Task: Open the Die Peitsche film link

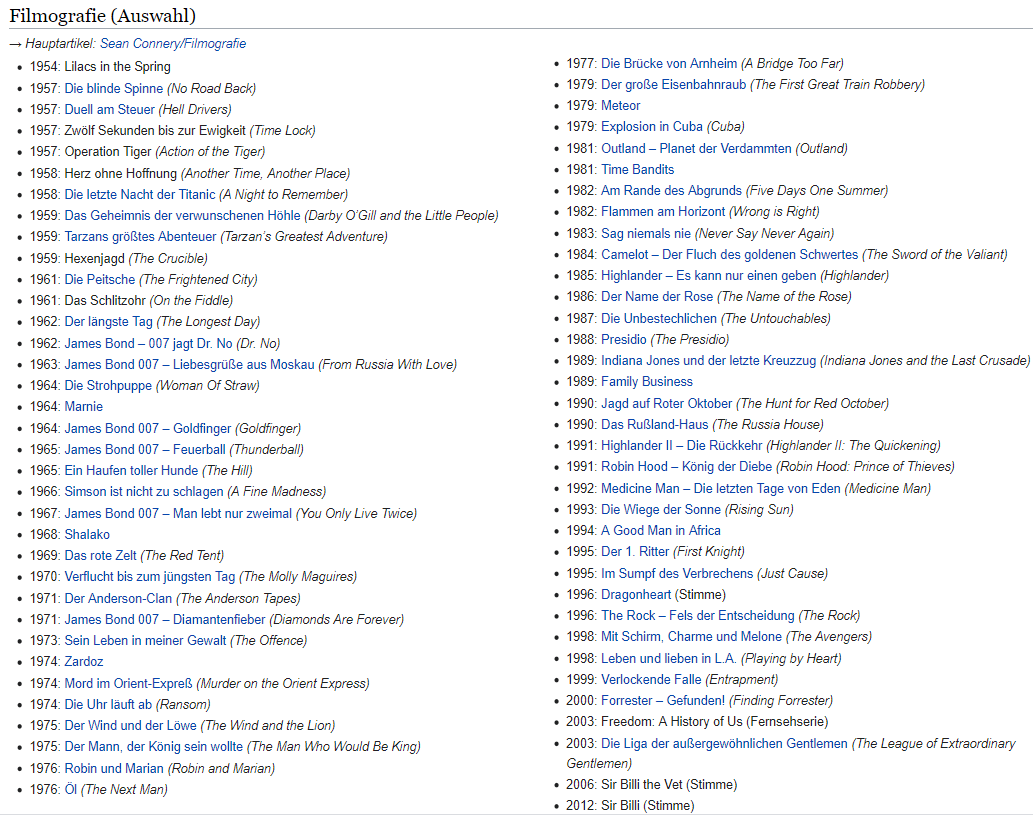Action: point(99,279)
